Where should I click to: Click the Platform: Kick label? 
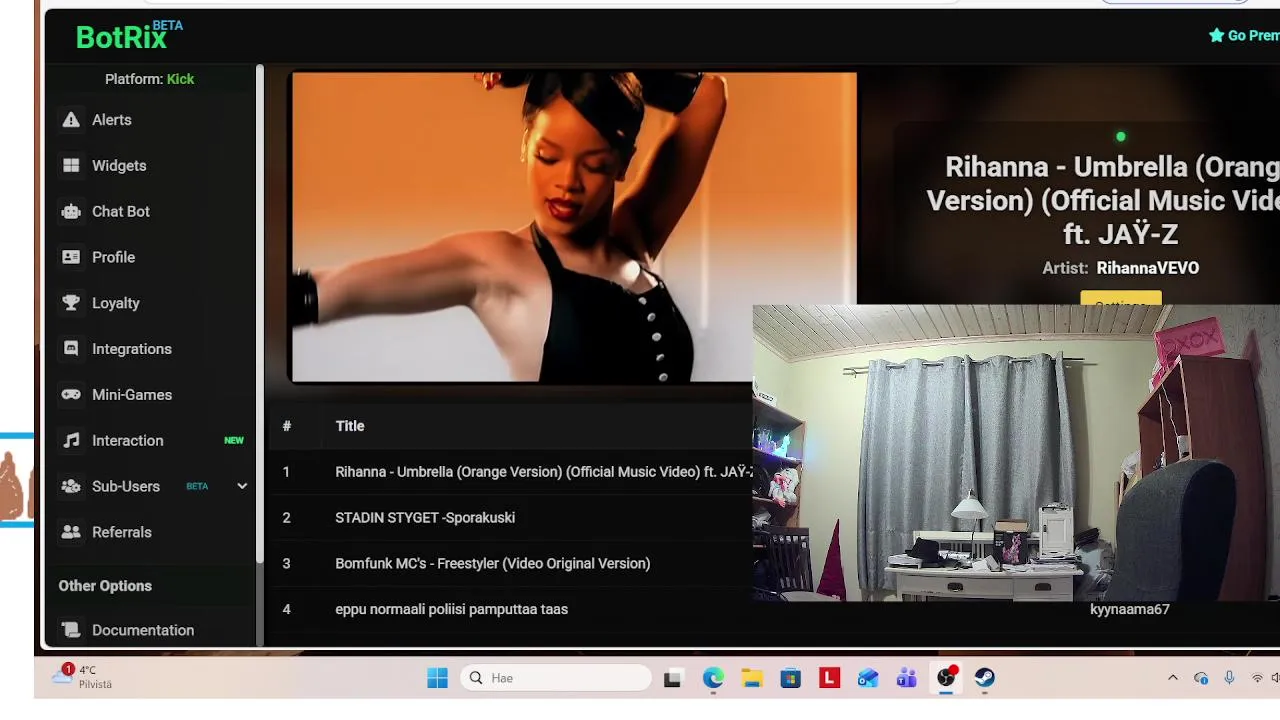point(150,79)
